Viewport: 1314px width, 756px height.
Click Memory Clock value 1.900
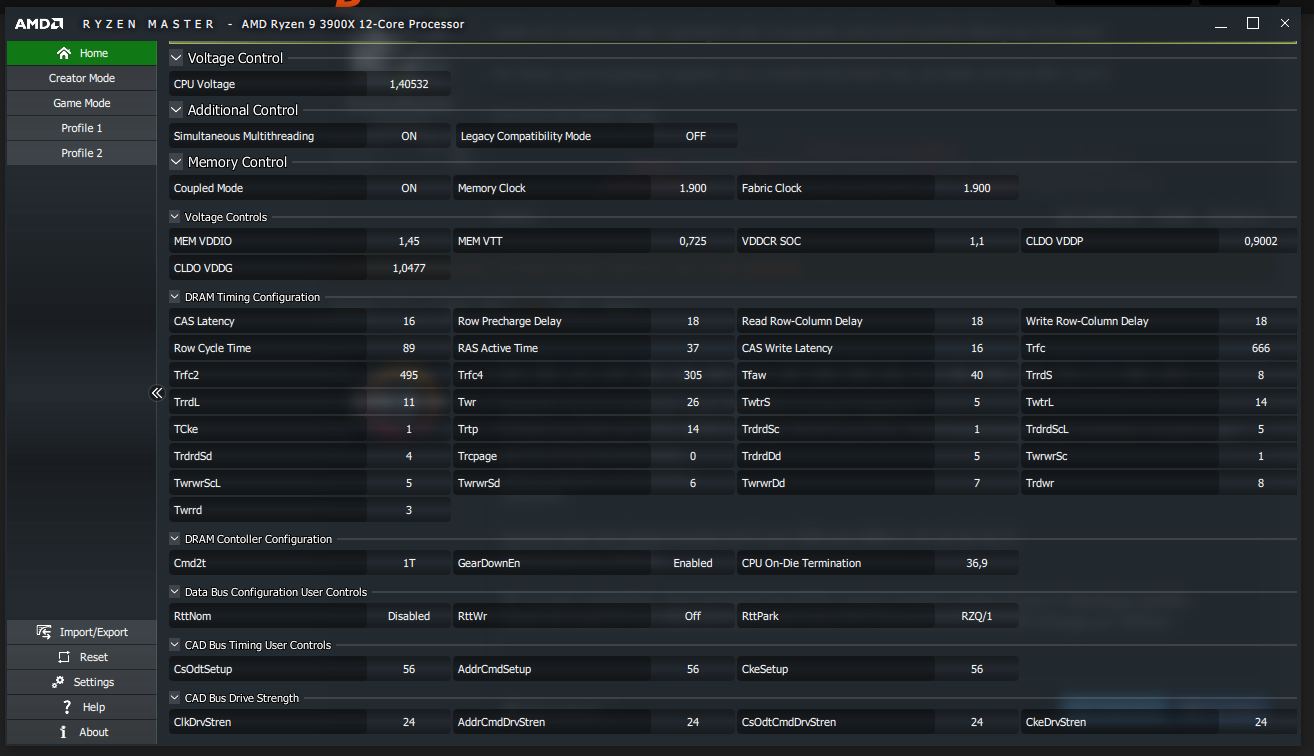click(x=693, y=188)
